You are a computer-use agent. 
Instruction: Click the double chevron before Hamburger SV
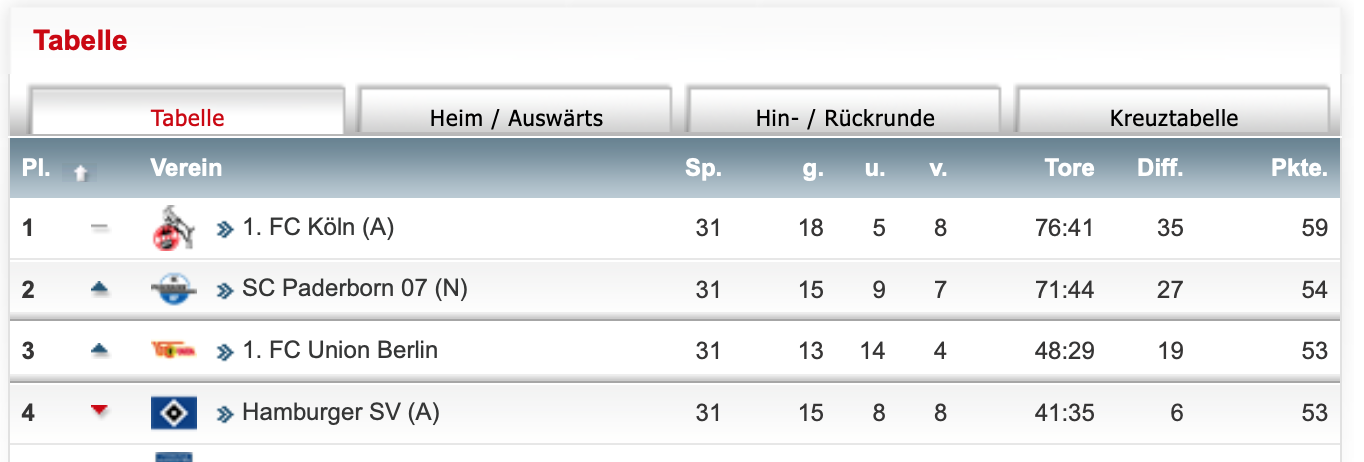[x=225, y=413]
